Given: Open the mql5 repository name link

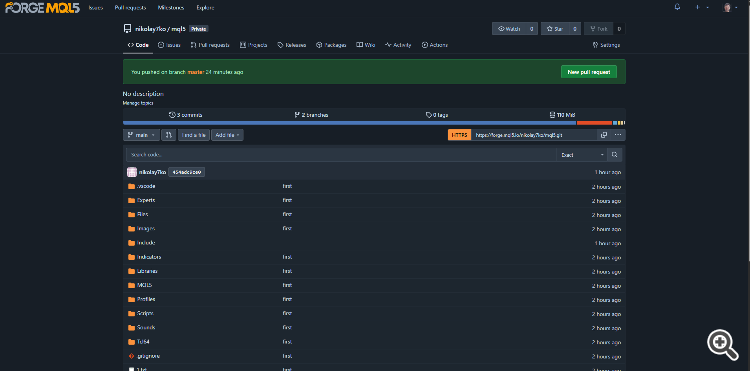Looking at the screenshot, I should coord(179,29).
